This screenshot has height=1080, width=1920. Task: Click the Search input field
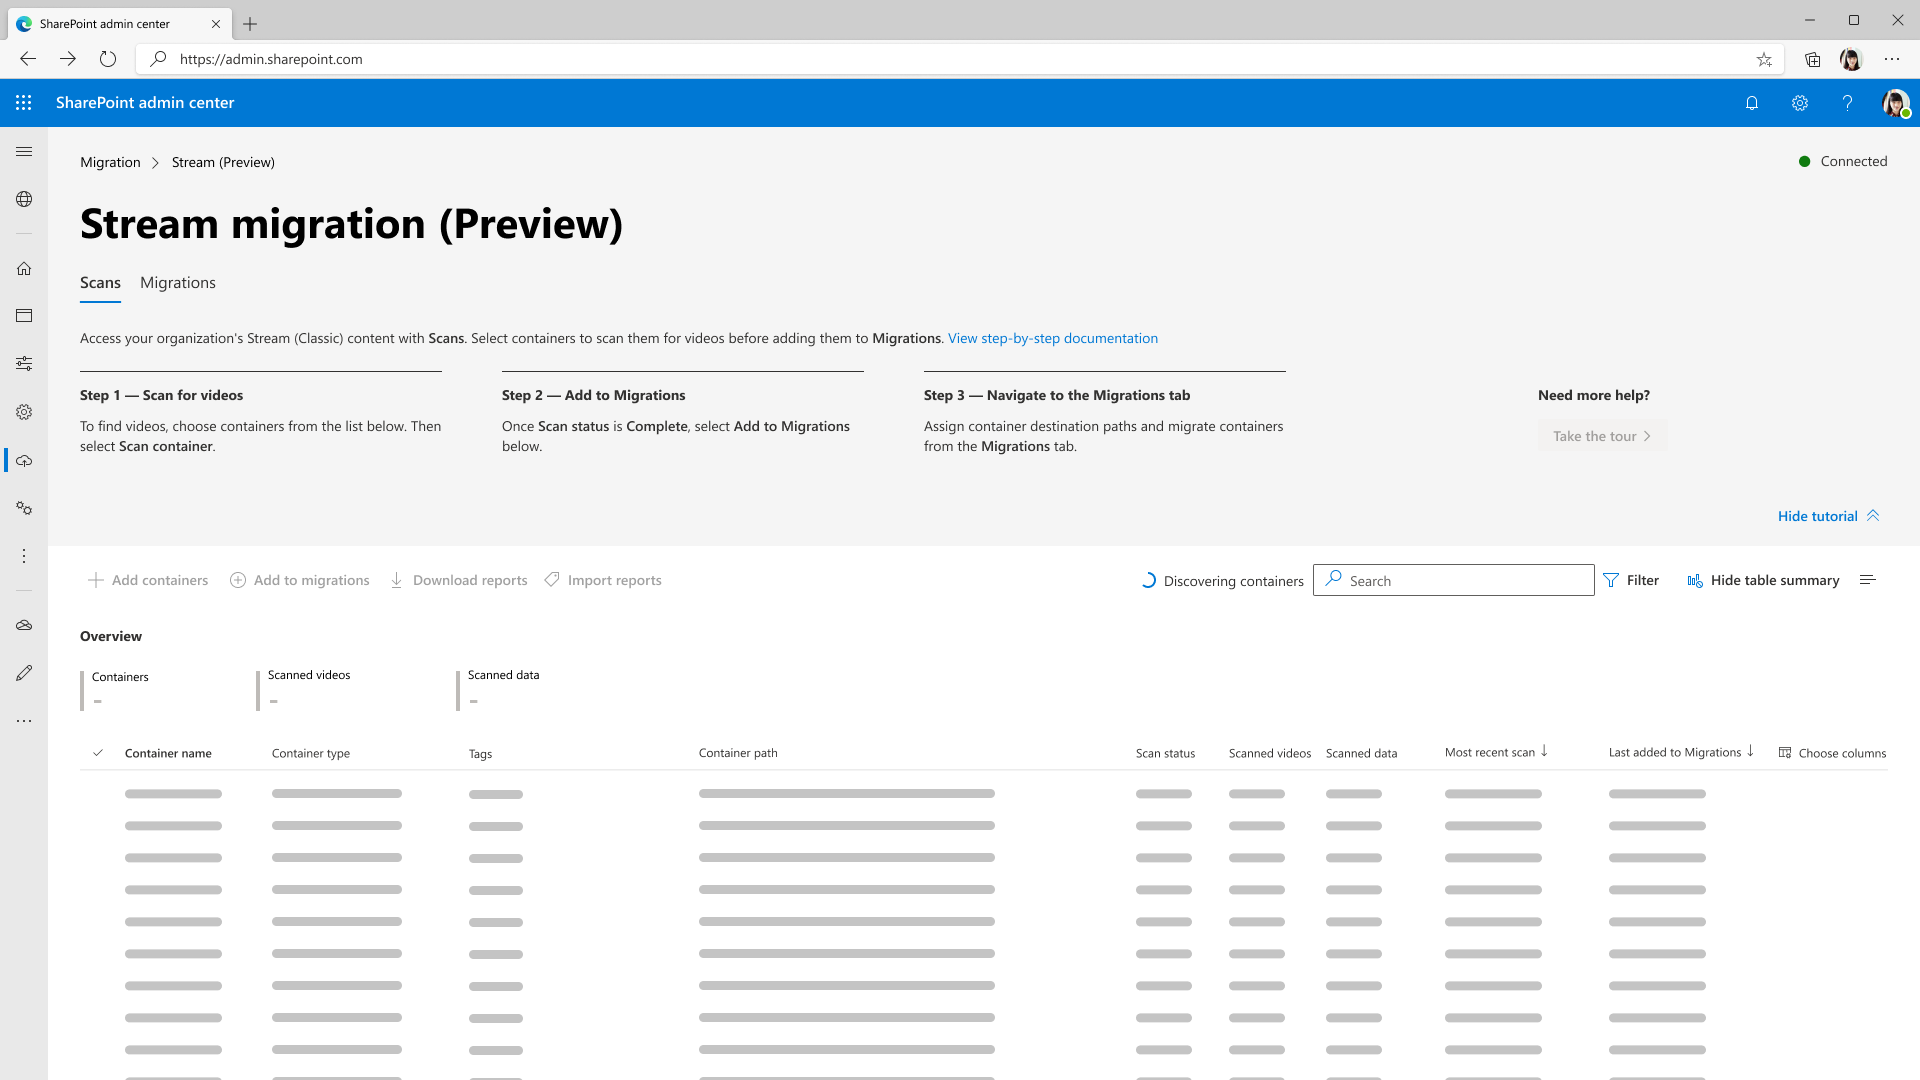tap(1453, 580)
